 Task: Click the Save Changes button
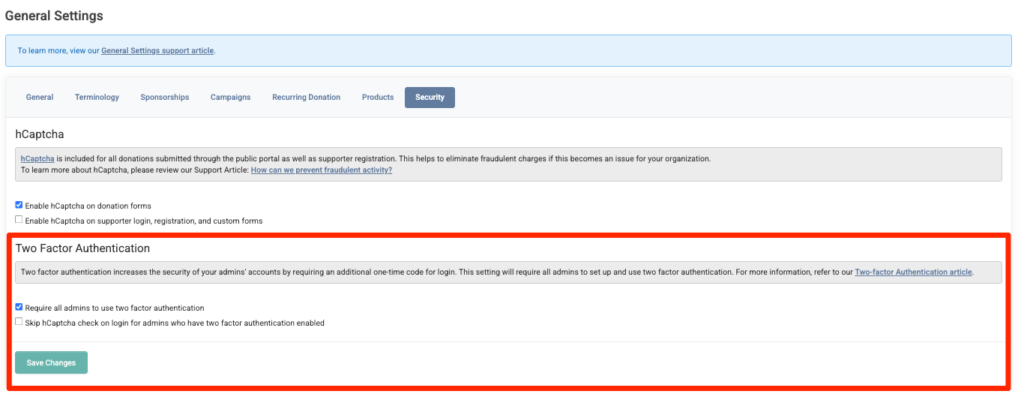coord(51,362)
